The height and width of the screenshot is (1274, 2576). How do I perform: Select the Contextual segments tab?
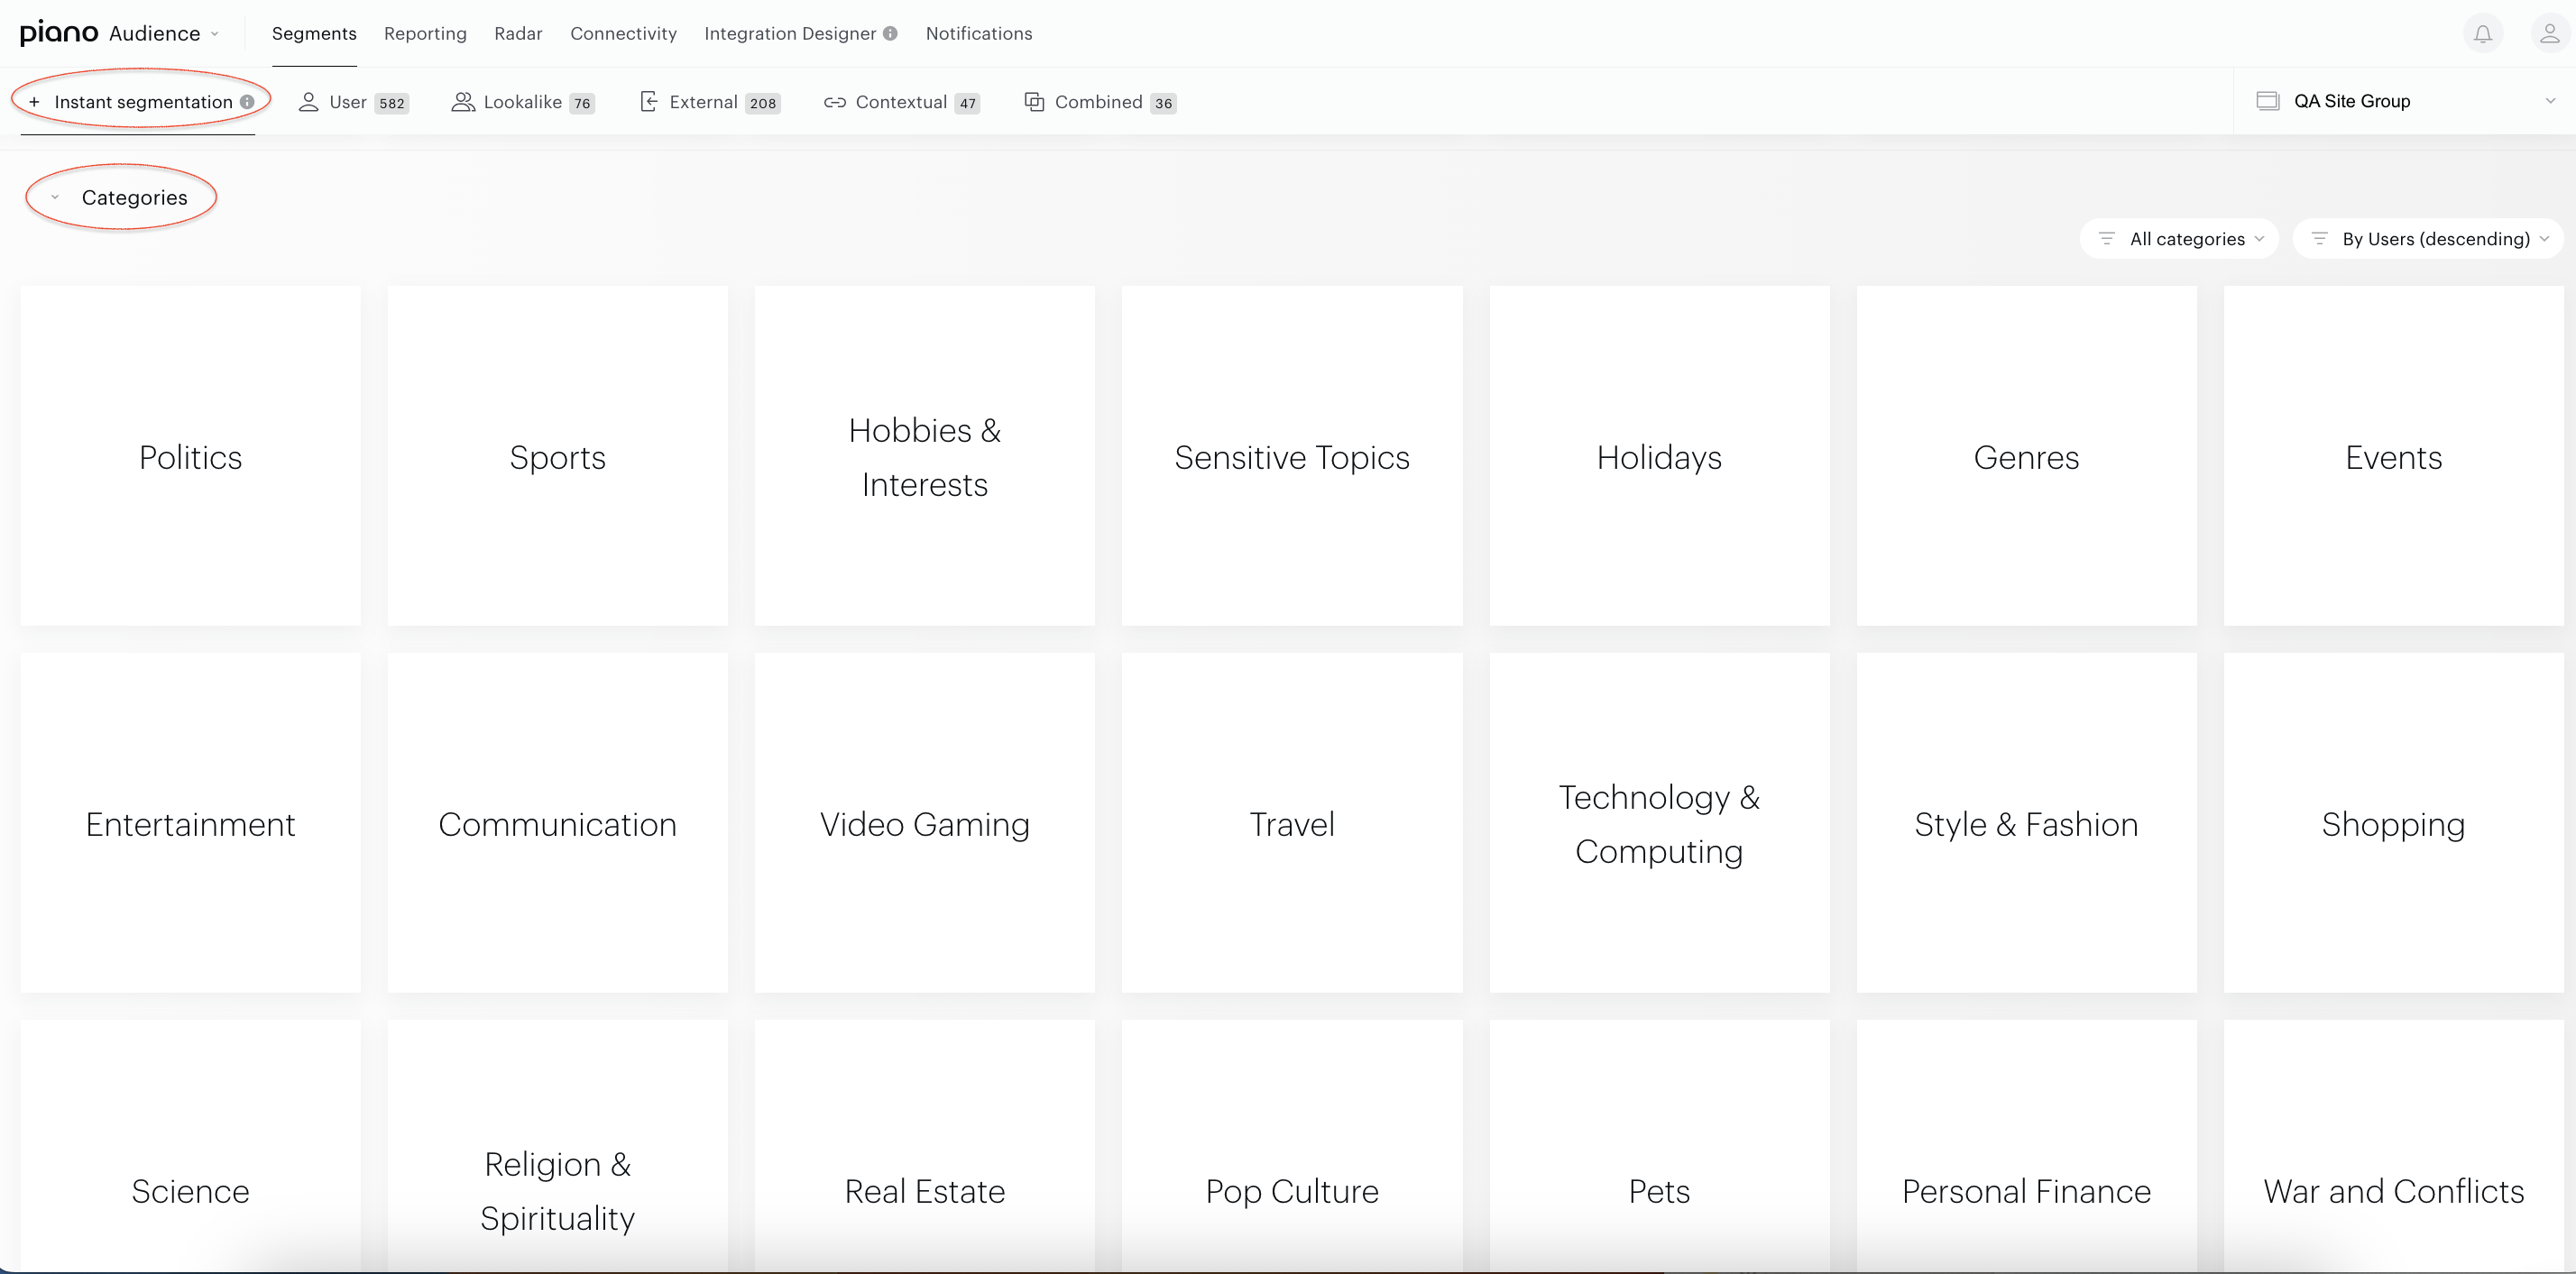click(901, 102)
